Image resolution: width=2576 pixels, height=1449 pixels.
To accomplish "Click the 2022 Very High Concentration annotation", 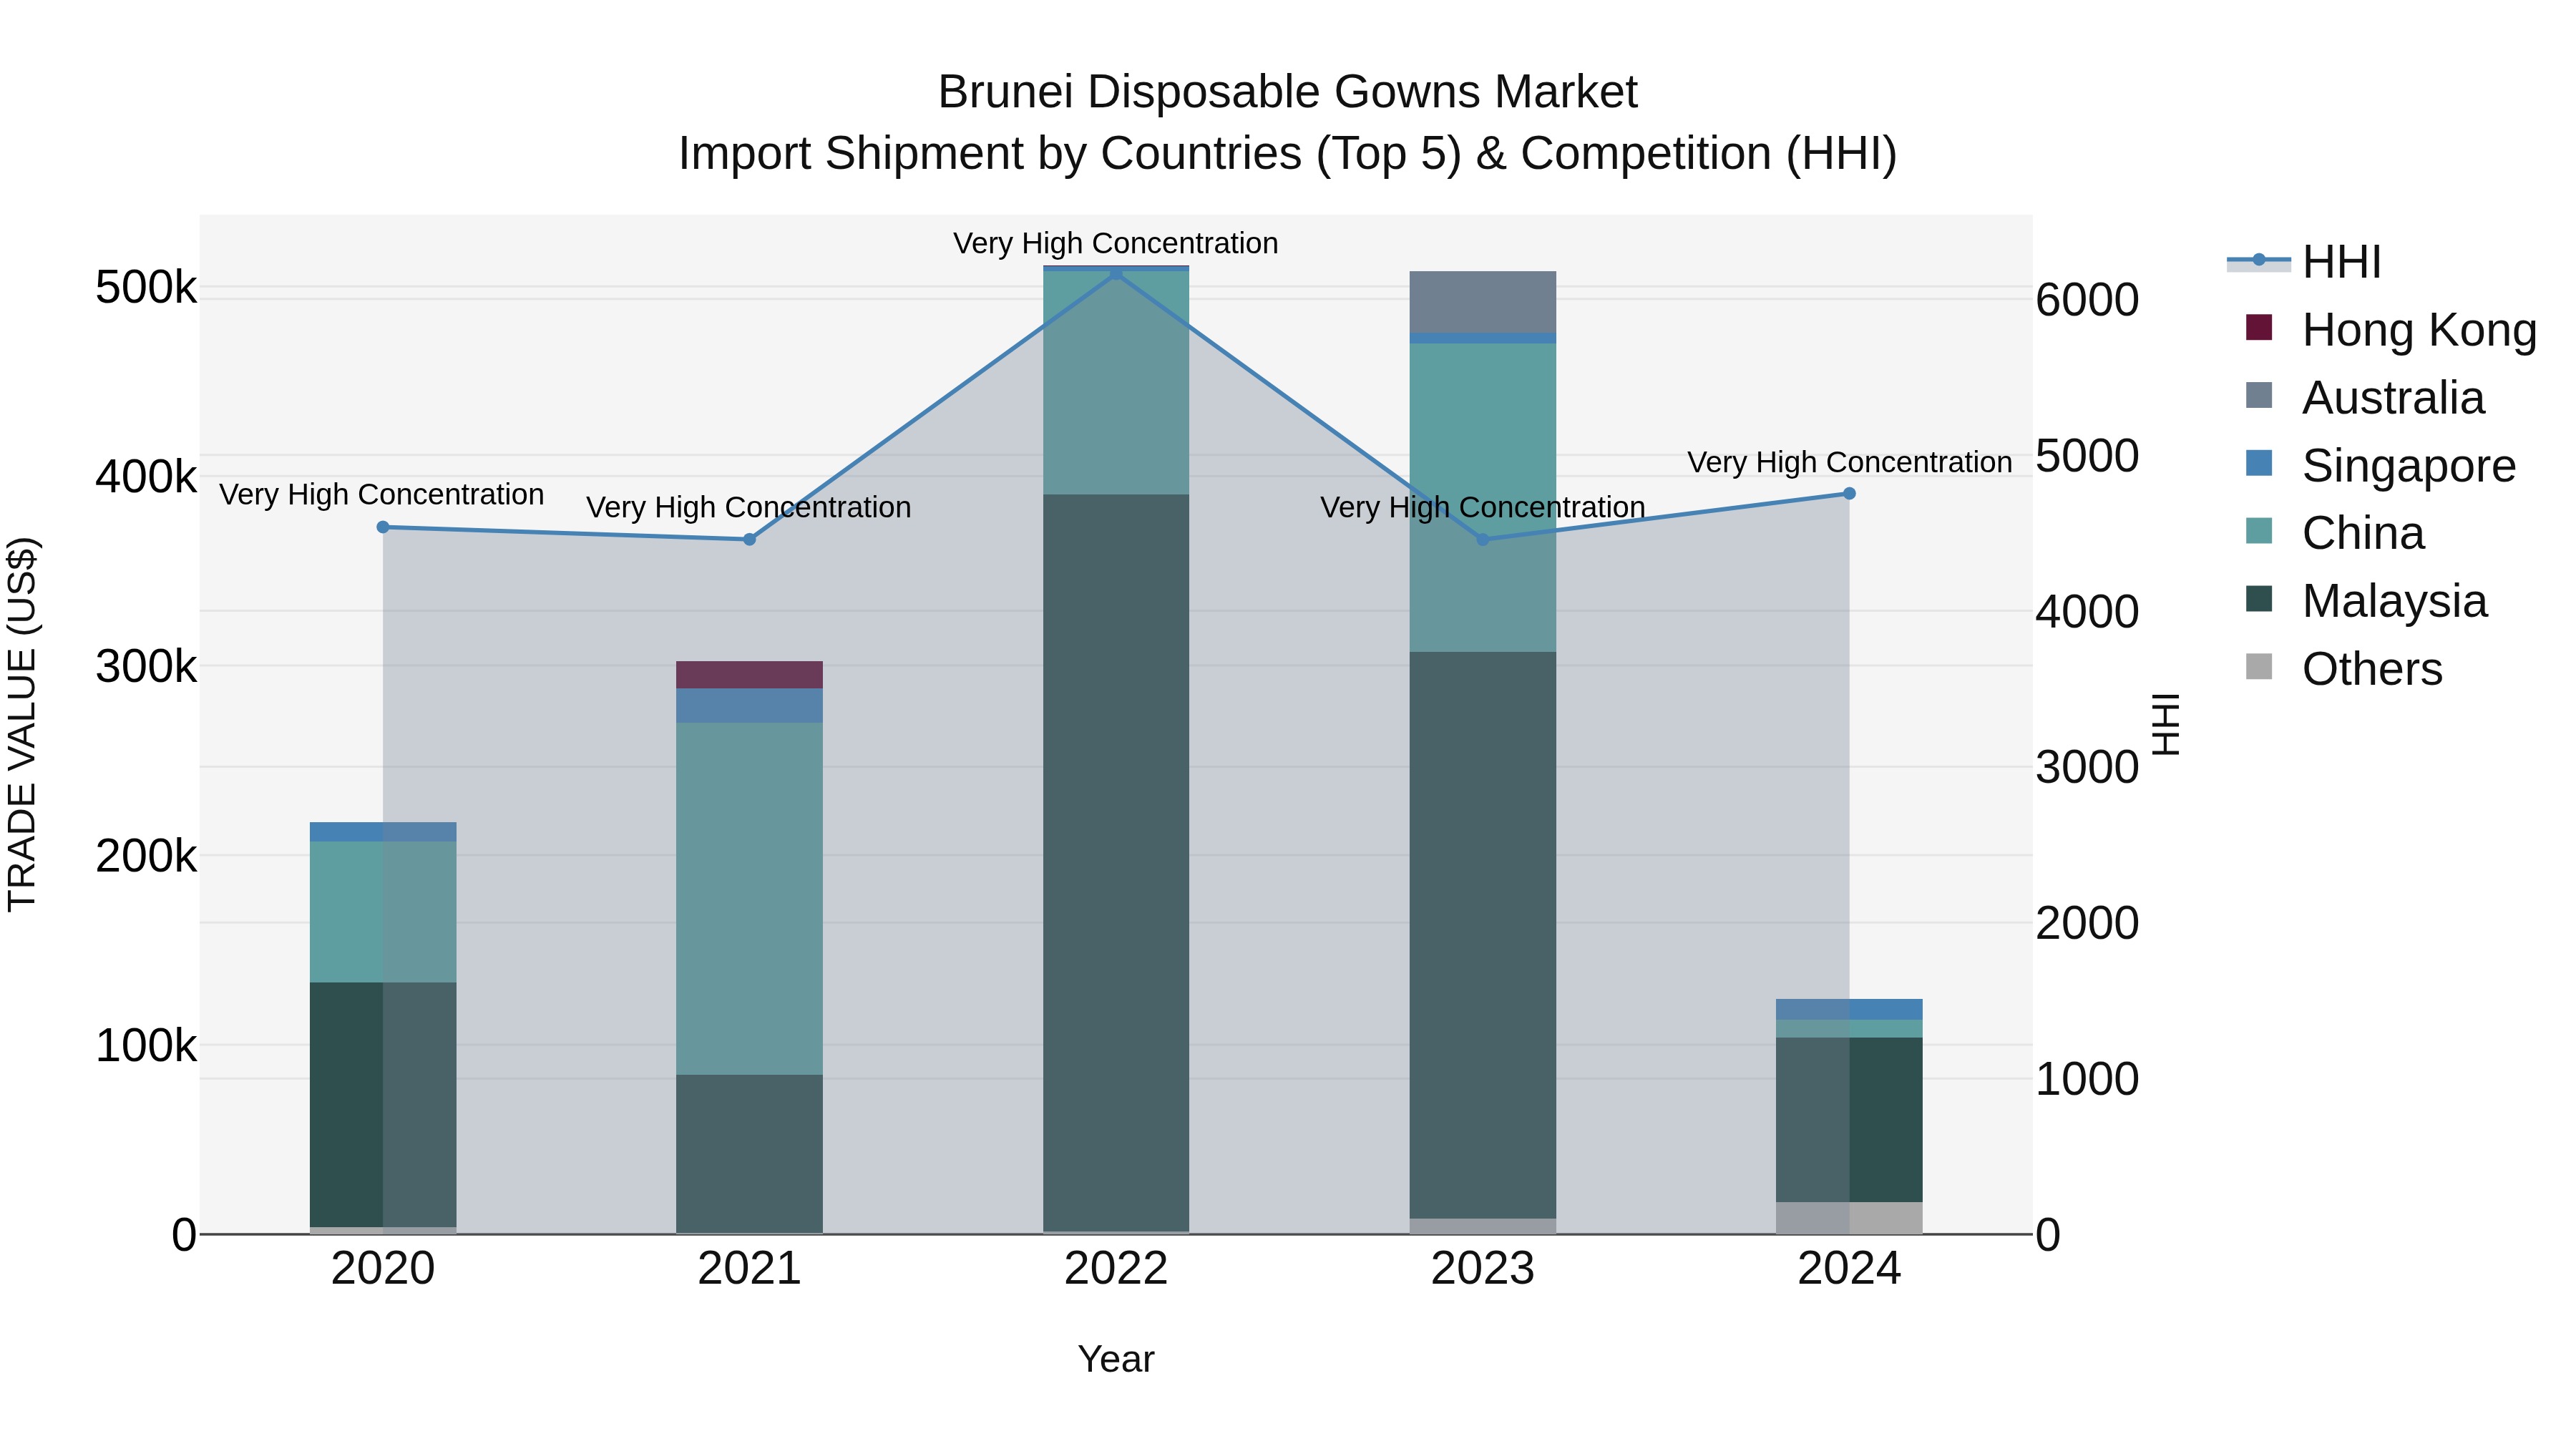I will pyautogui.click(x=1116, y=243).
